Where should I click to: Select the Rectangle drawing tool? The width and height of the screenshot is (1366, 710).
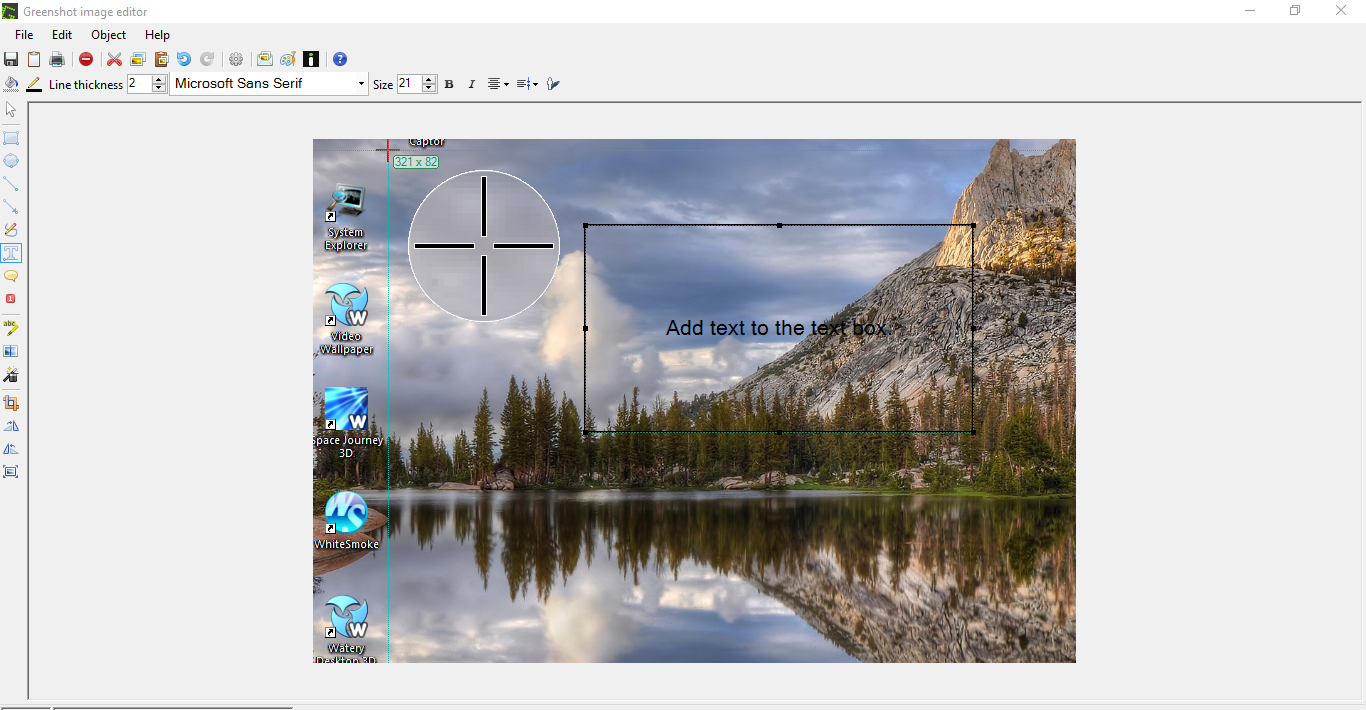pyautogui.click(x=11, y=137)
